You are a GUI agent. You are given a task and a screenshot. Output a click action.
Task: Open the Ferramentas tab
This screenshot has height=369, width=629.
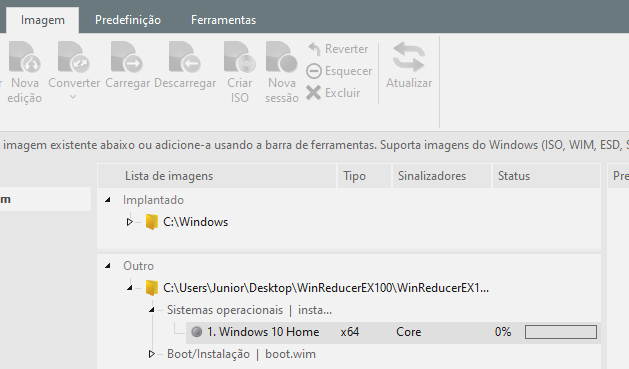coord(223,20)
